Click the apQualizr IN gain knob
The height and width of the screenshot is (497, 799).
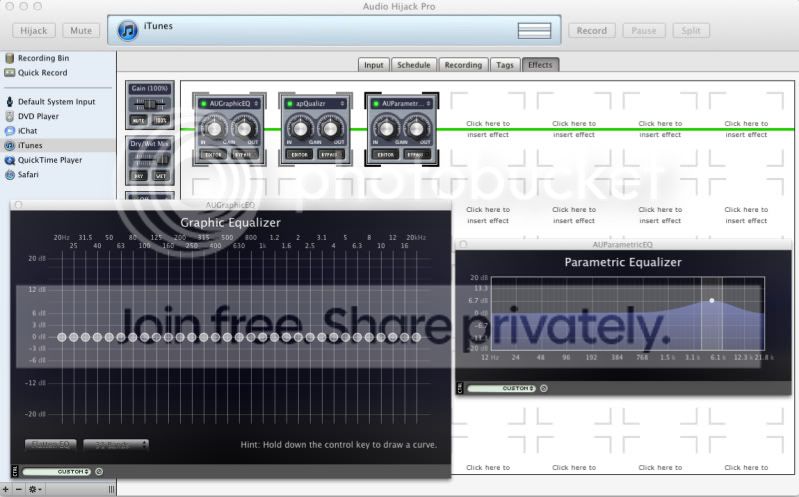[x=300, y=128]
